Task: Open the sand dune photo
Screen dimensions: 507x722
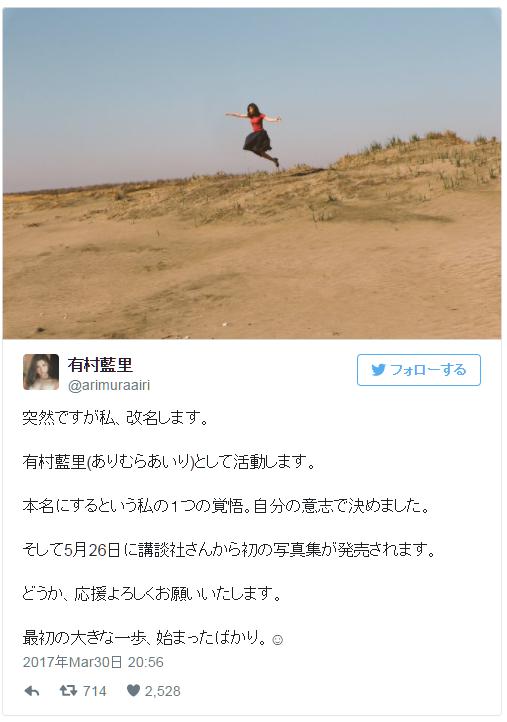Action: click(x=252, y=173)
